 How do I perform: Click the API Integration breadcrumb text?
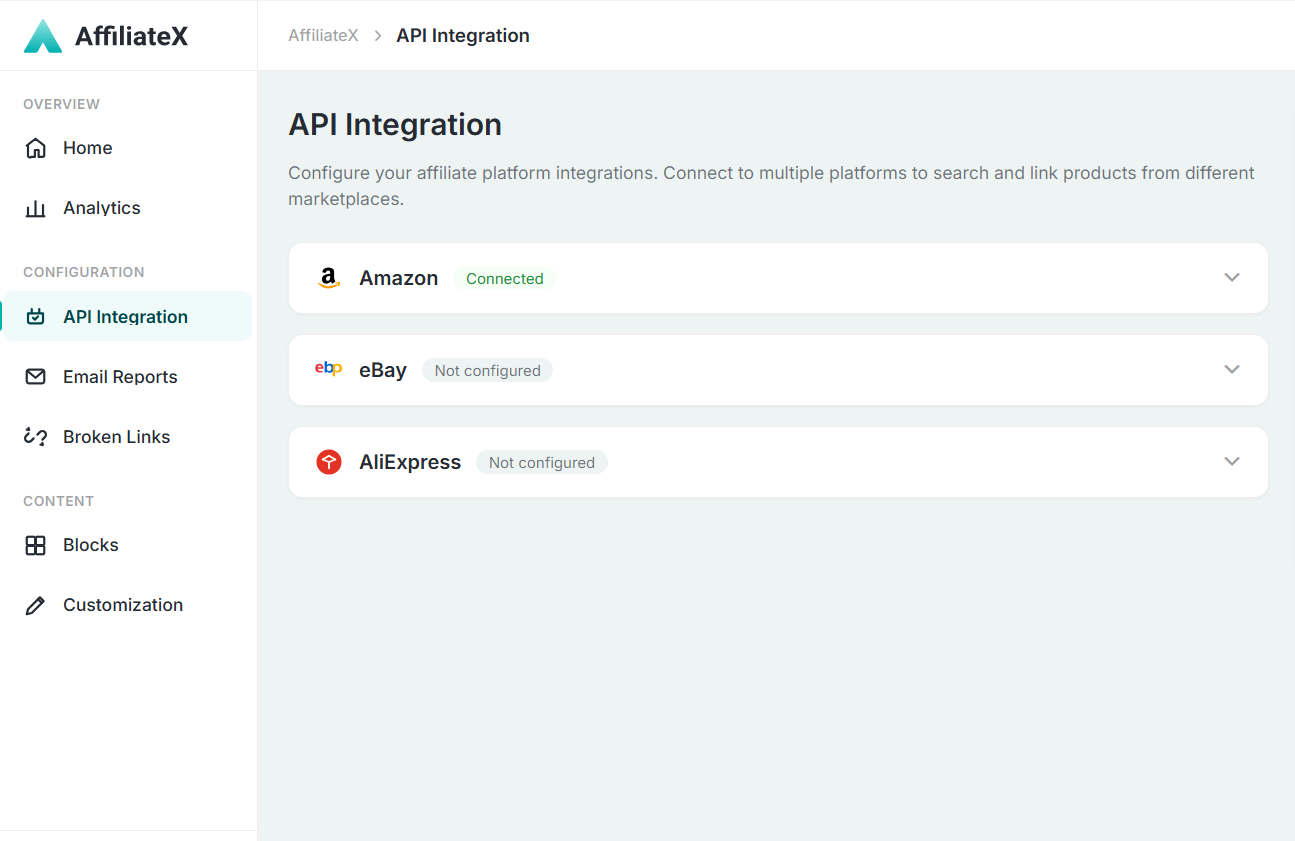click(463, 36)
